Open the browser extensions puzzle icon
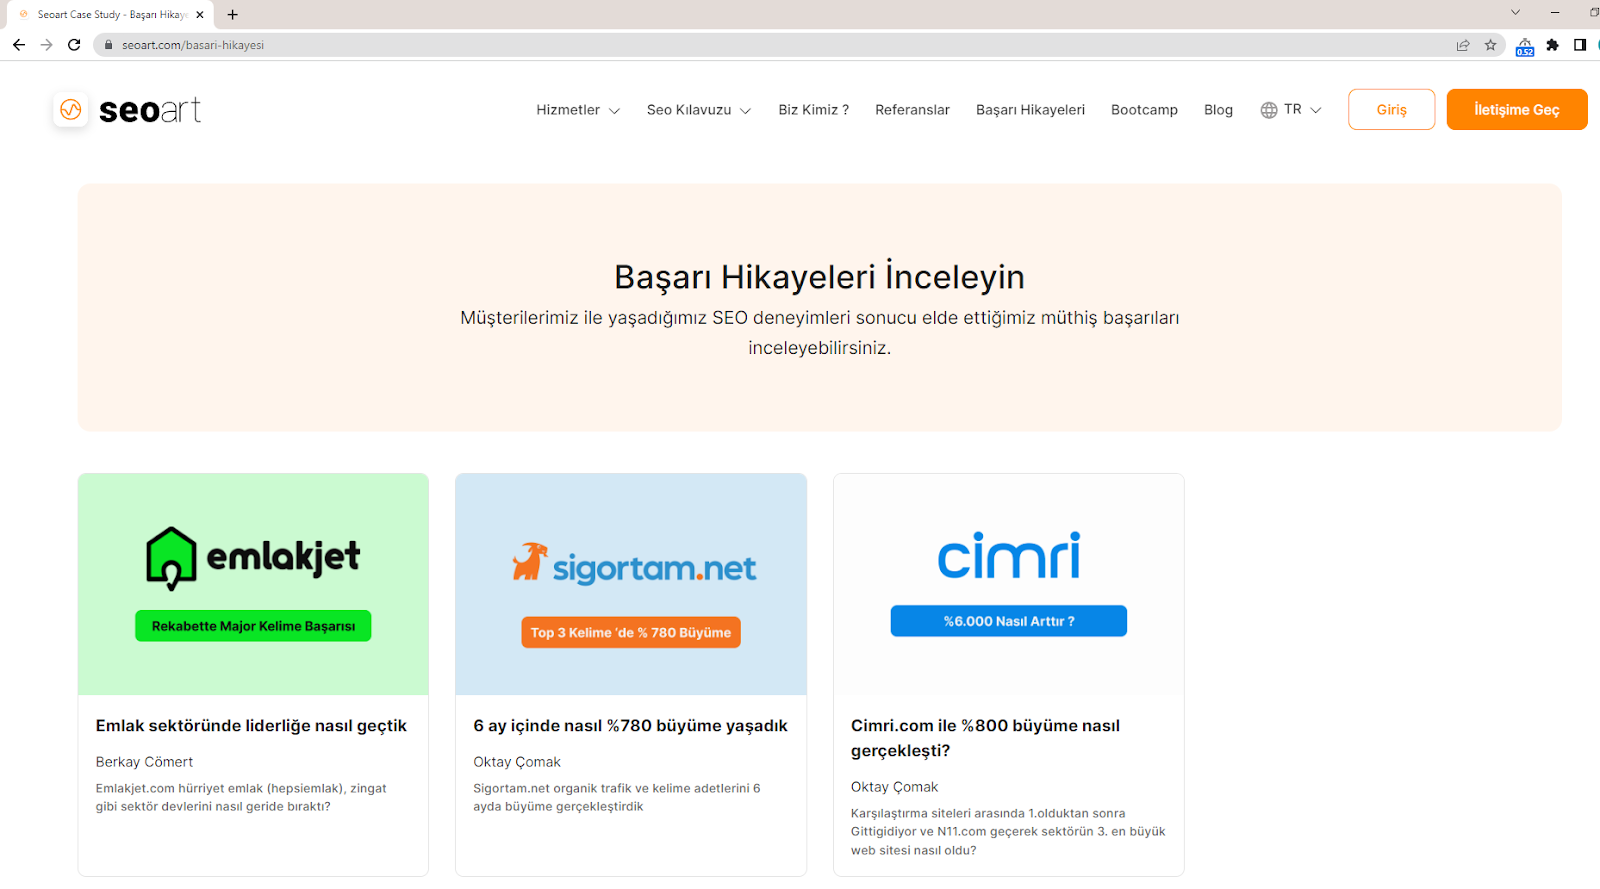1600x889 pixels. click(x=1552, y=45)
